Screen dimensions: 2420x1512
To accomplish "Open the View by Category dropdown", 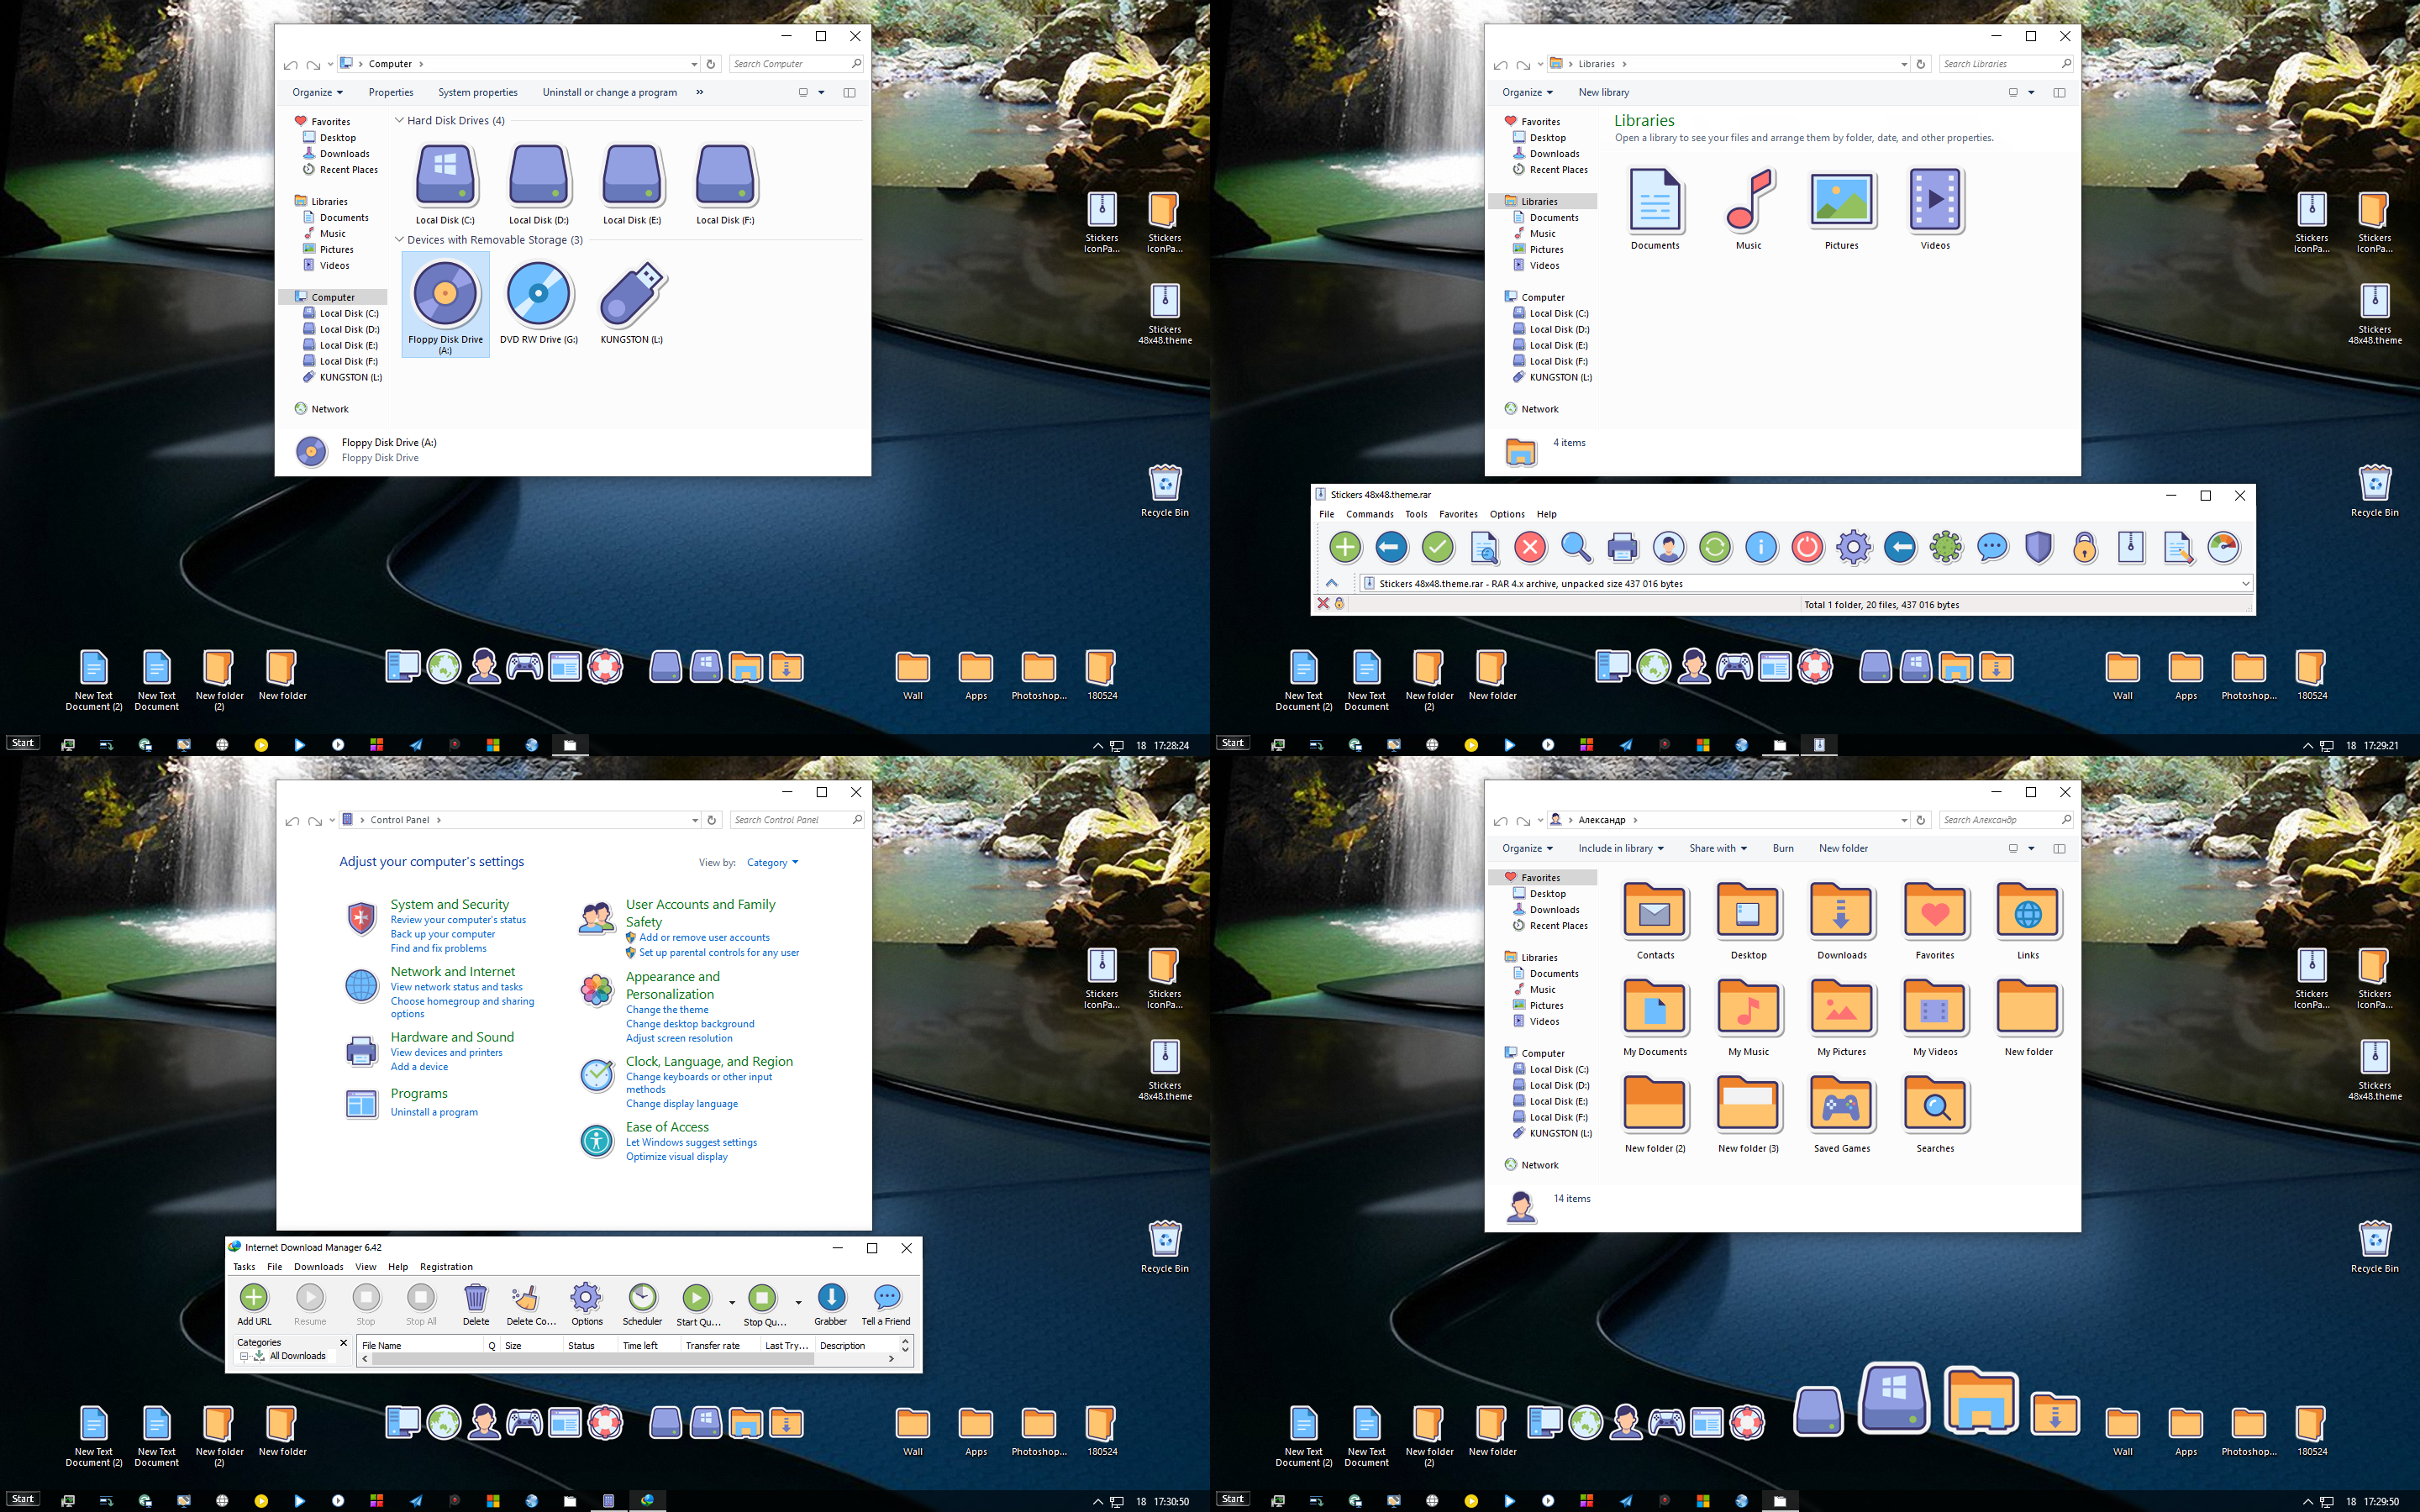I will (x=772, y=862).
